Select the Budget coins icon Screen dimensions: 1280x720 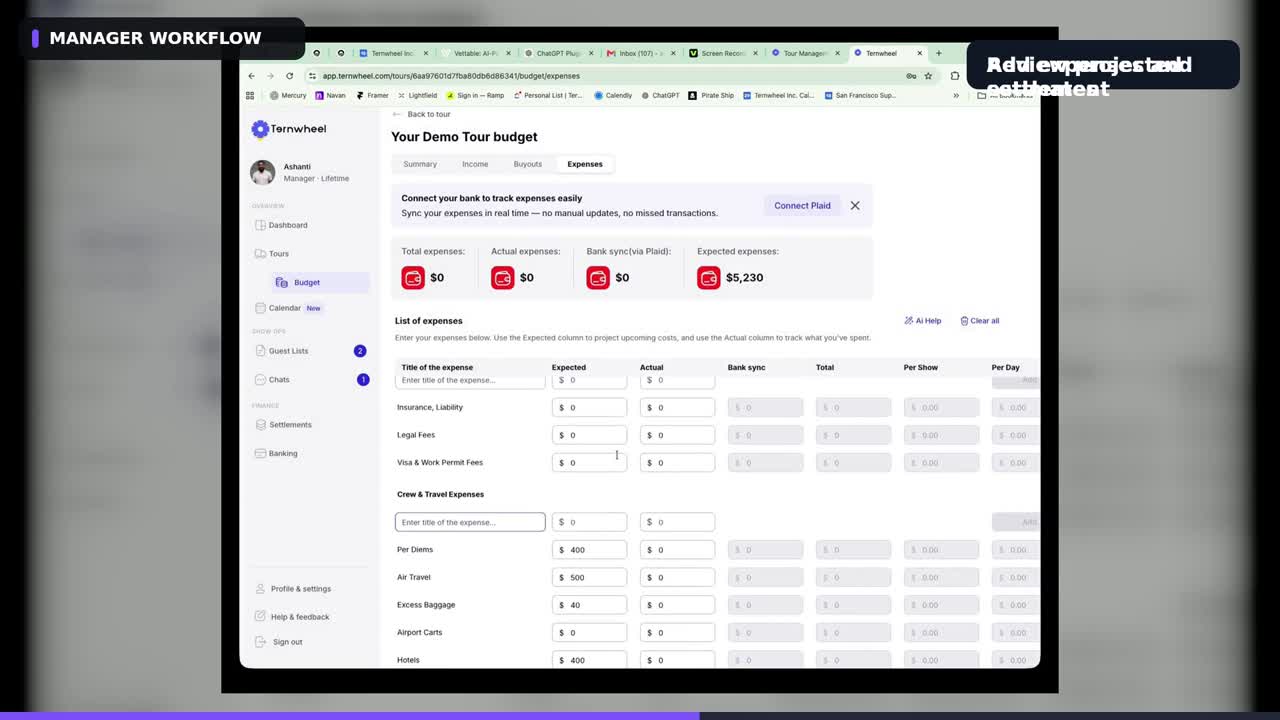pos(282,283)
